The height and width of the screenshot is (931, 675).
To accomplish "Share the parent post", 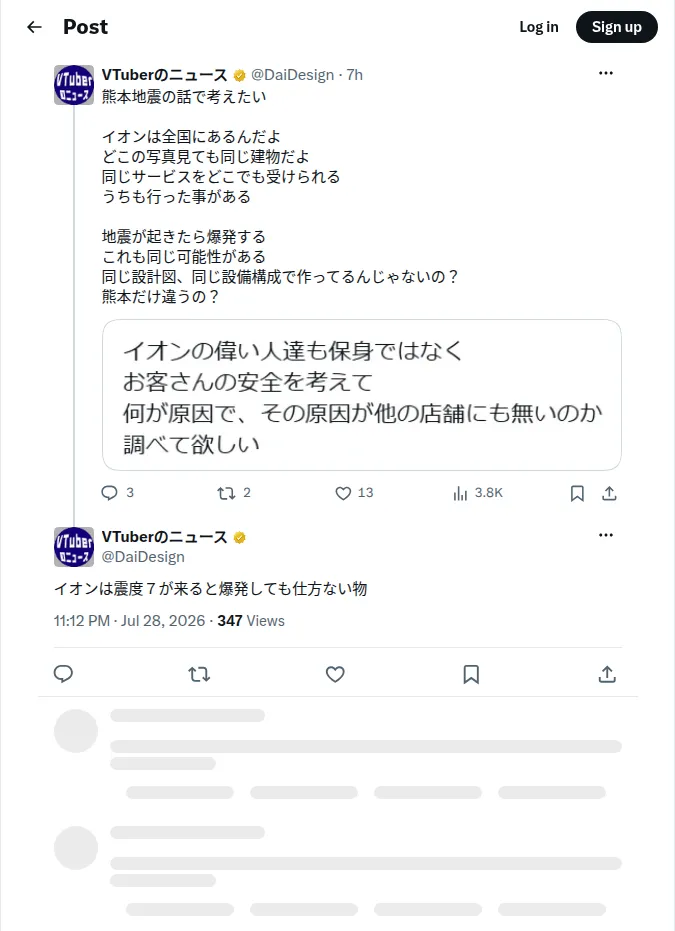I will (x=609, y=493).
